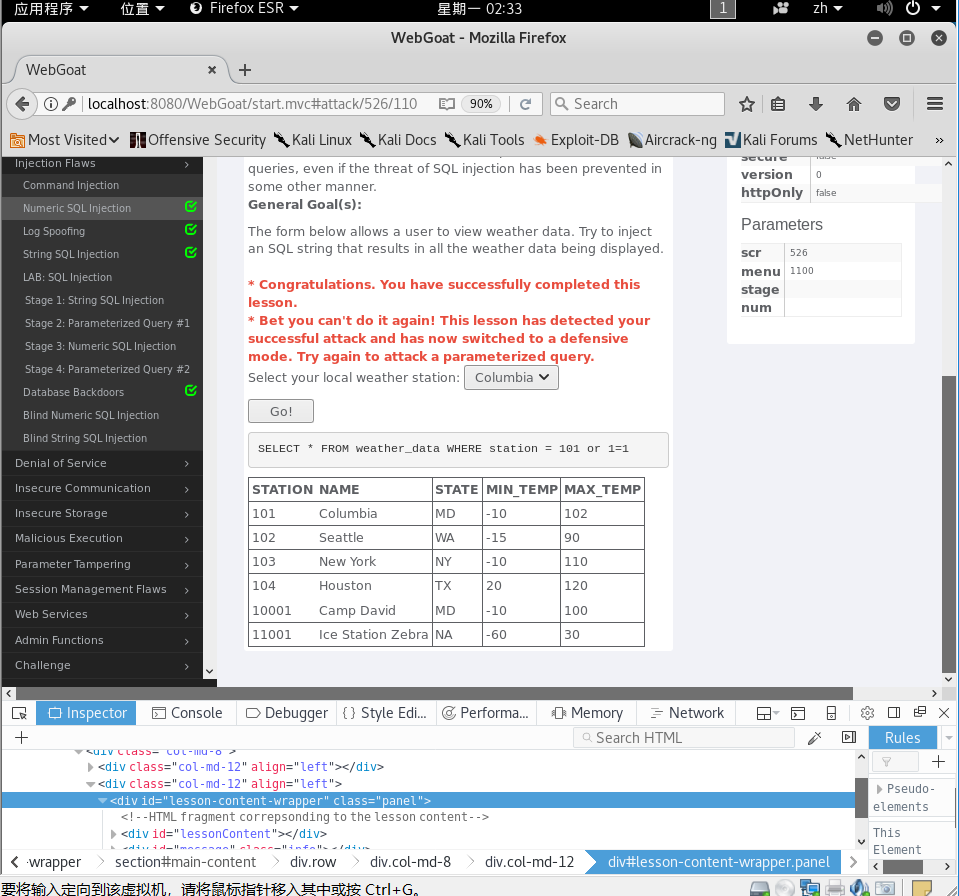Open the Style Editor tab
Viewport: 959px width, 896px height.
(385, 713)
